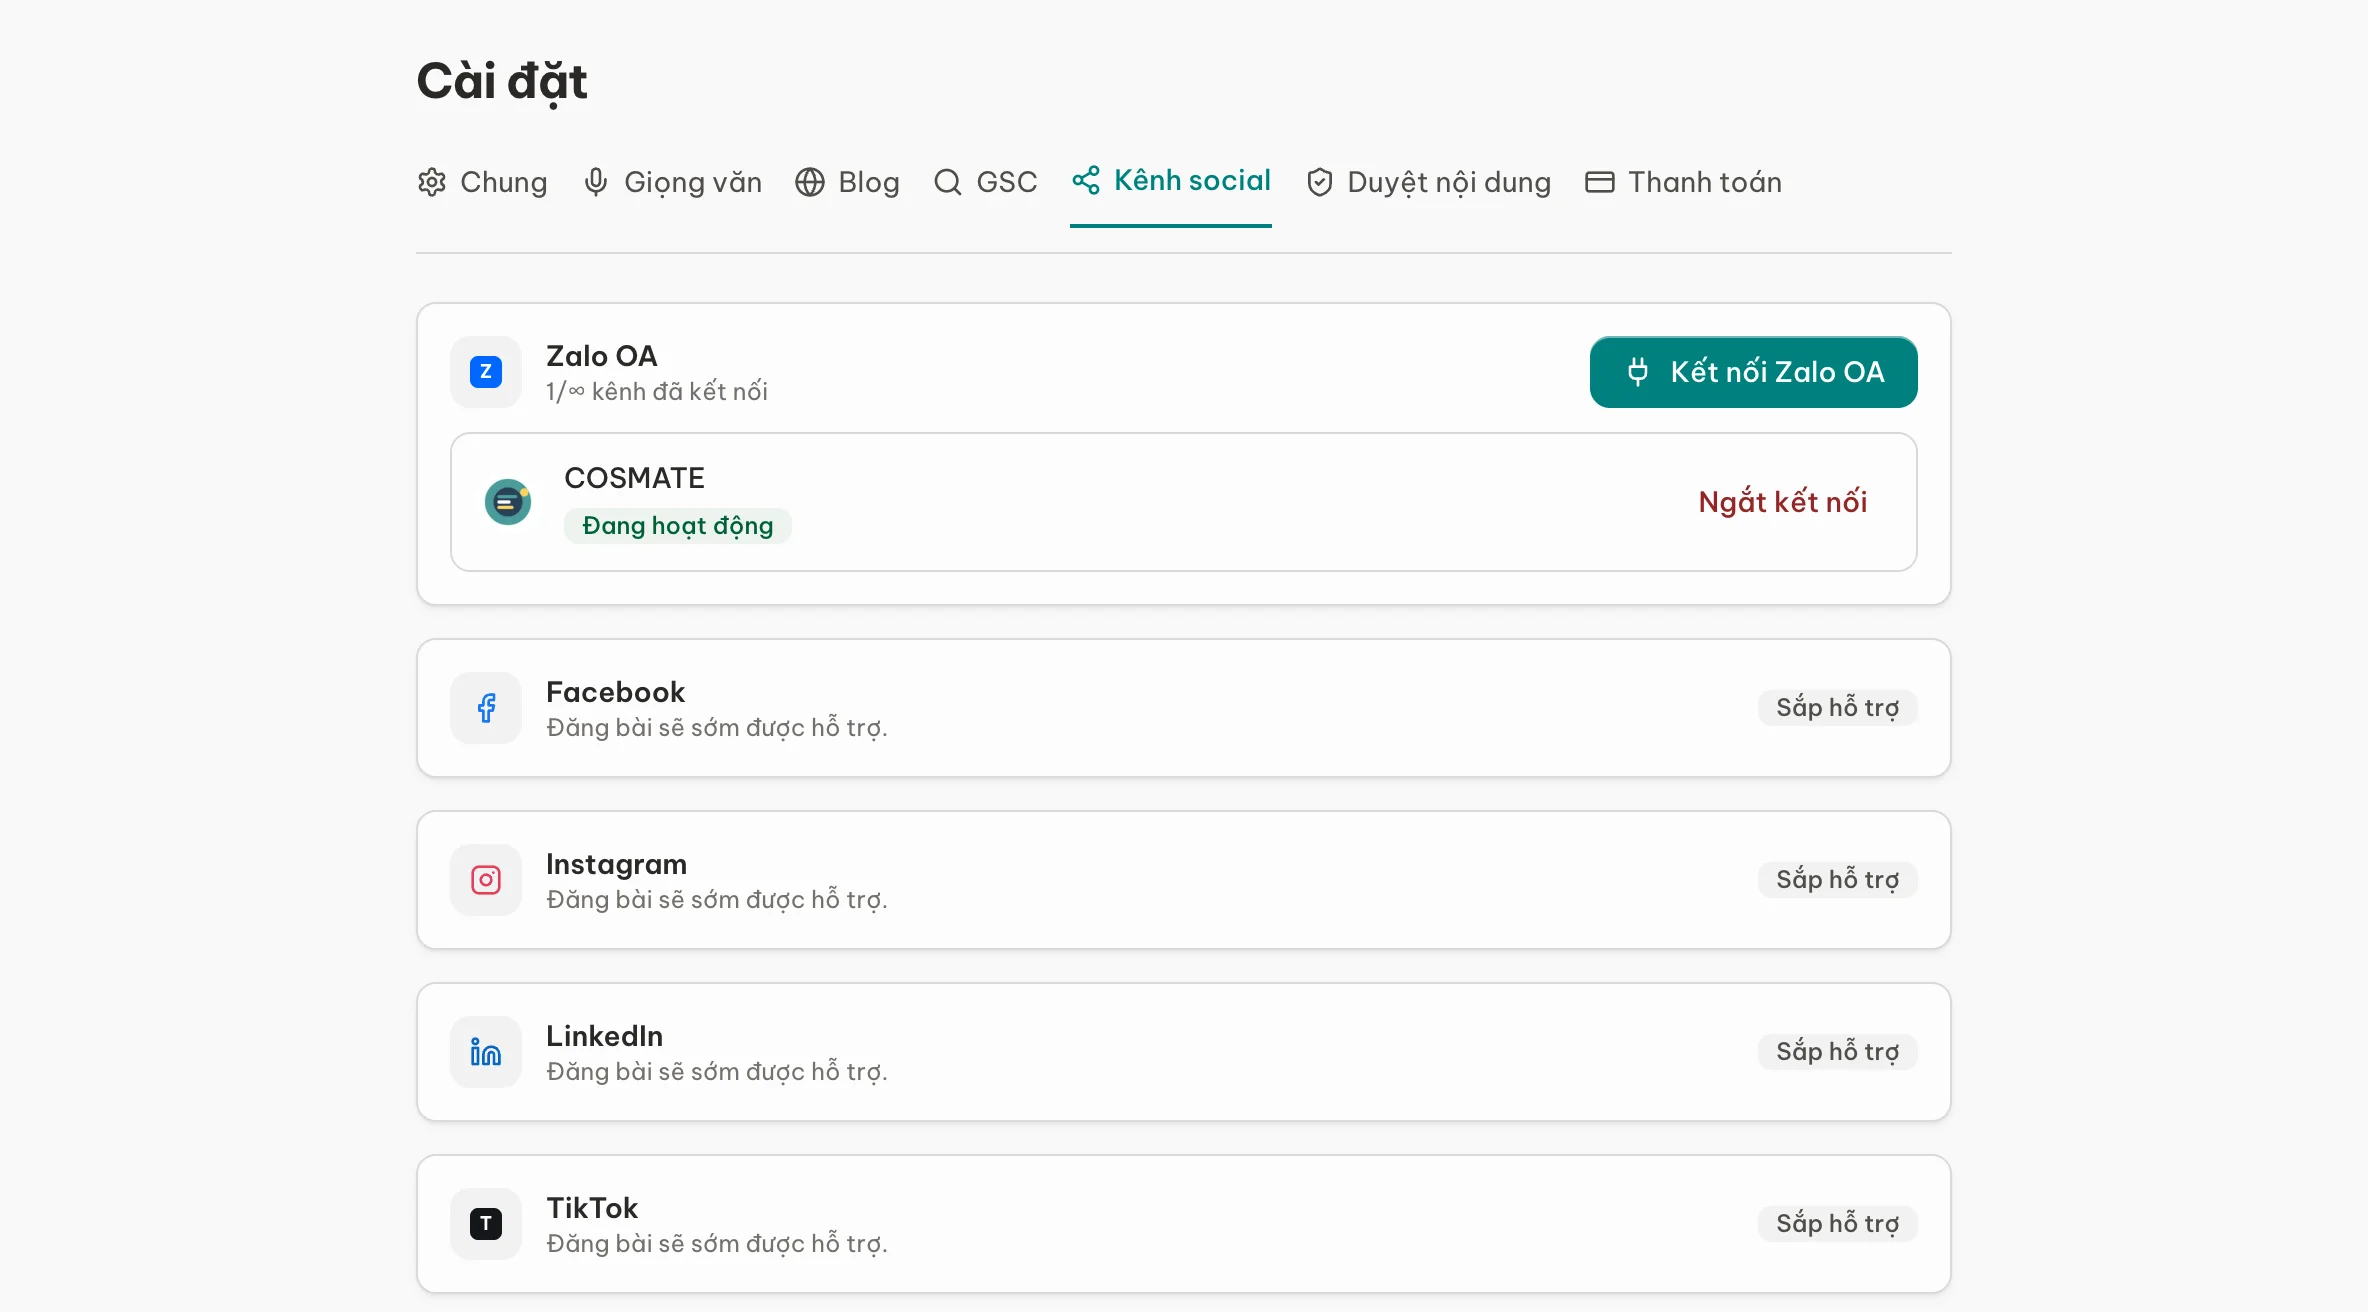The height and width of the screenshot is (1312, 2368).
Task: Click the TikTok logo icon
Action: [x=486, y=1224]
